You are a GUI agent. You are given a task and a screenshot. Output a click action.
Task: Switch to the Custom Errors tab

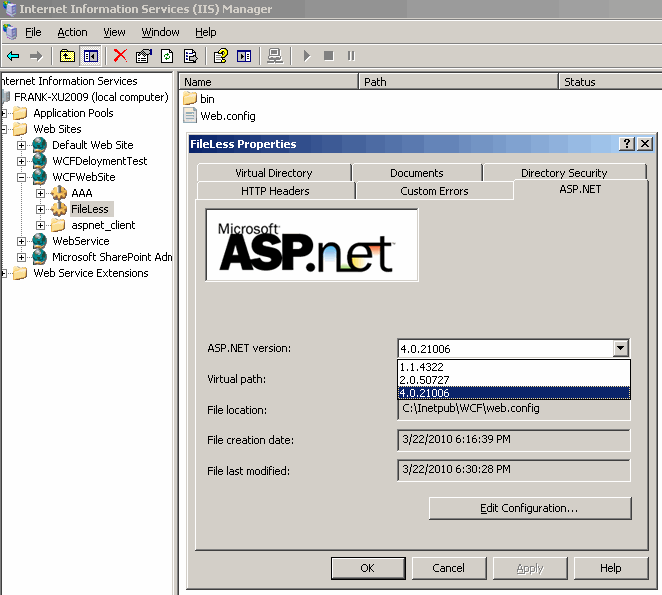(434, 191)
